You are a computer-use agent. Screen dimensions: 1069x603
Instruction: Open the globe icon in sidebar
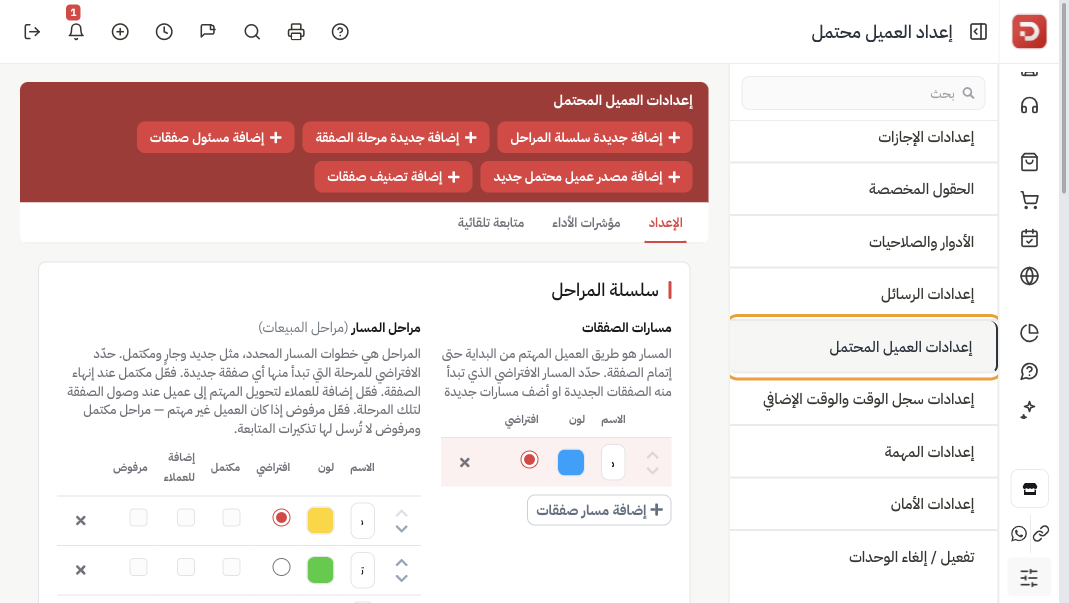pos(1029,276)
